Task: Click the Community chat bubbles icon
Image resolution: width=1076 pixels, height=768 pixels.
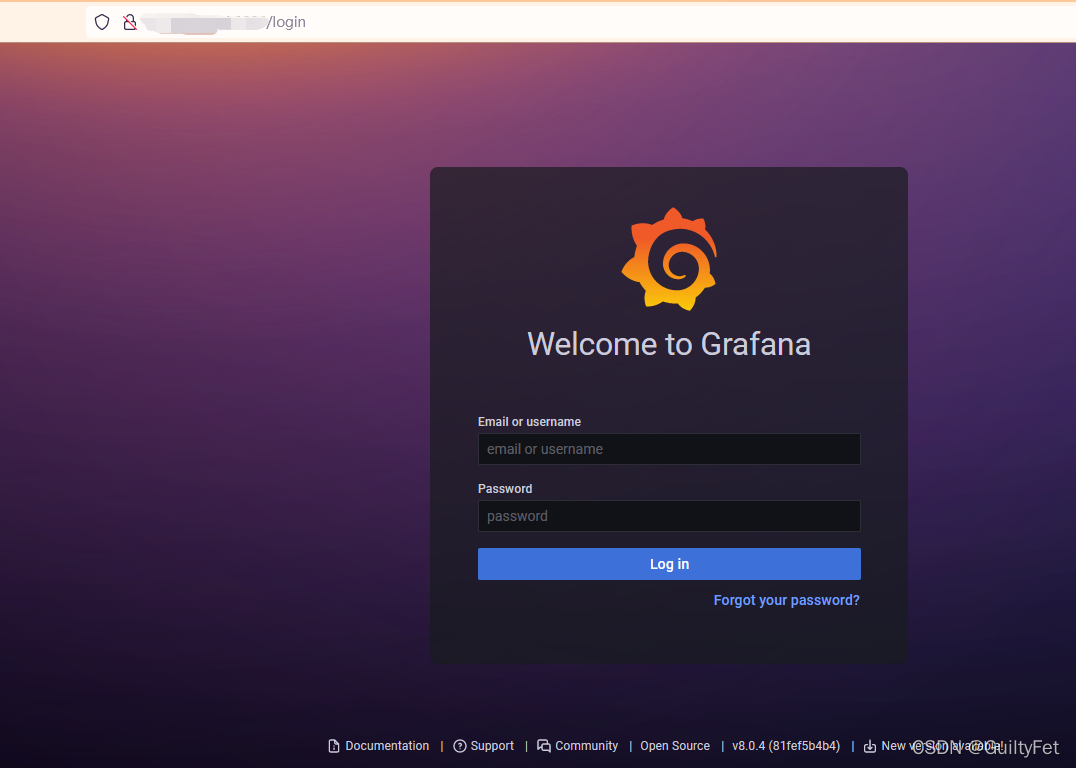Action: pos(544,746)
